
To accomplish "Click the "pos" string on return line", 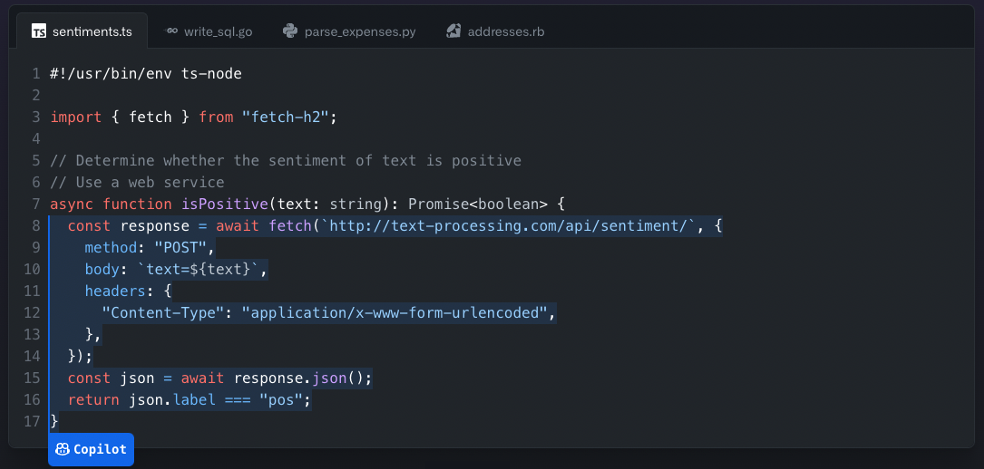I will pos(281,400).
